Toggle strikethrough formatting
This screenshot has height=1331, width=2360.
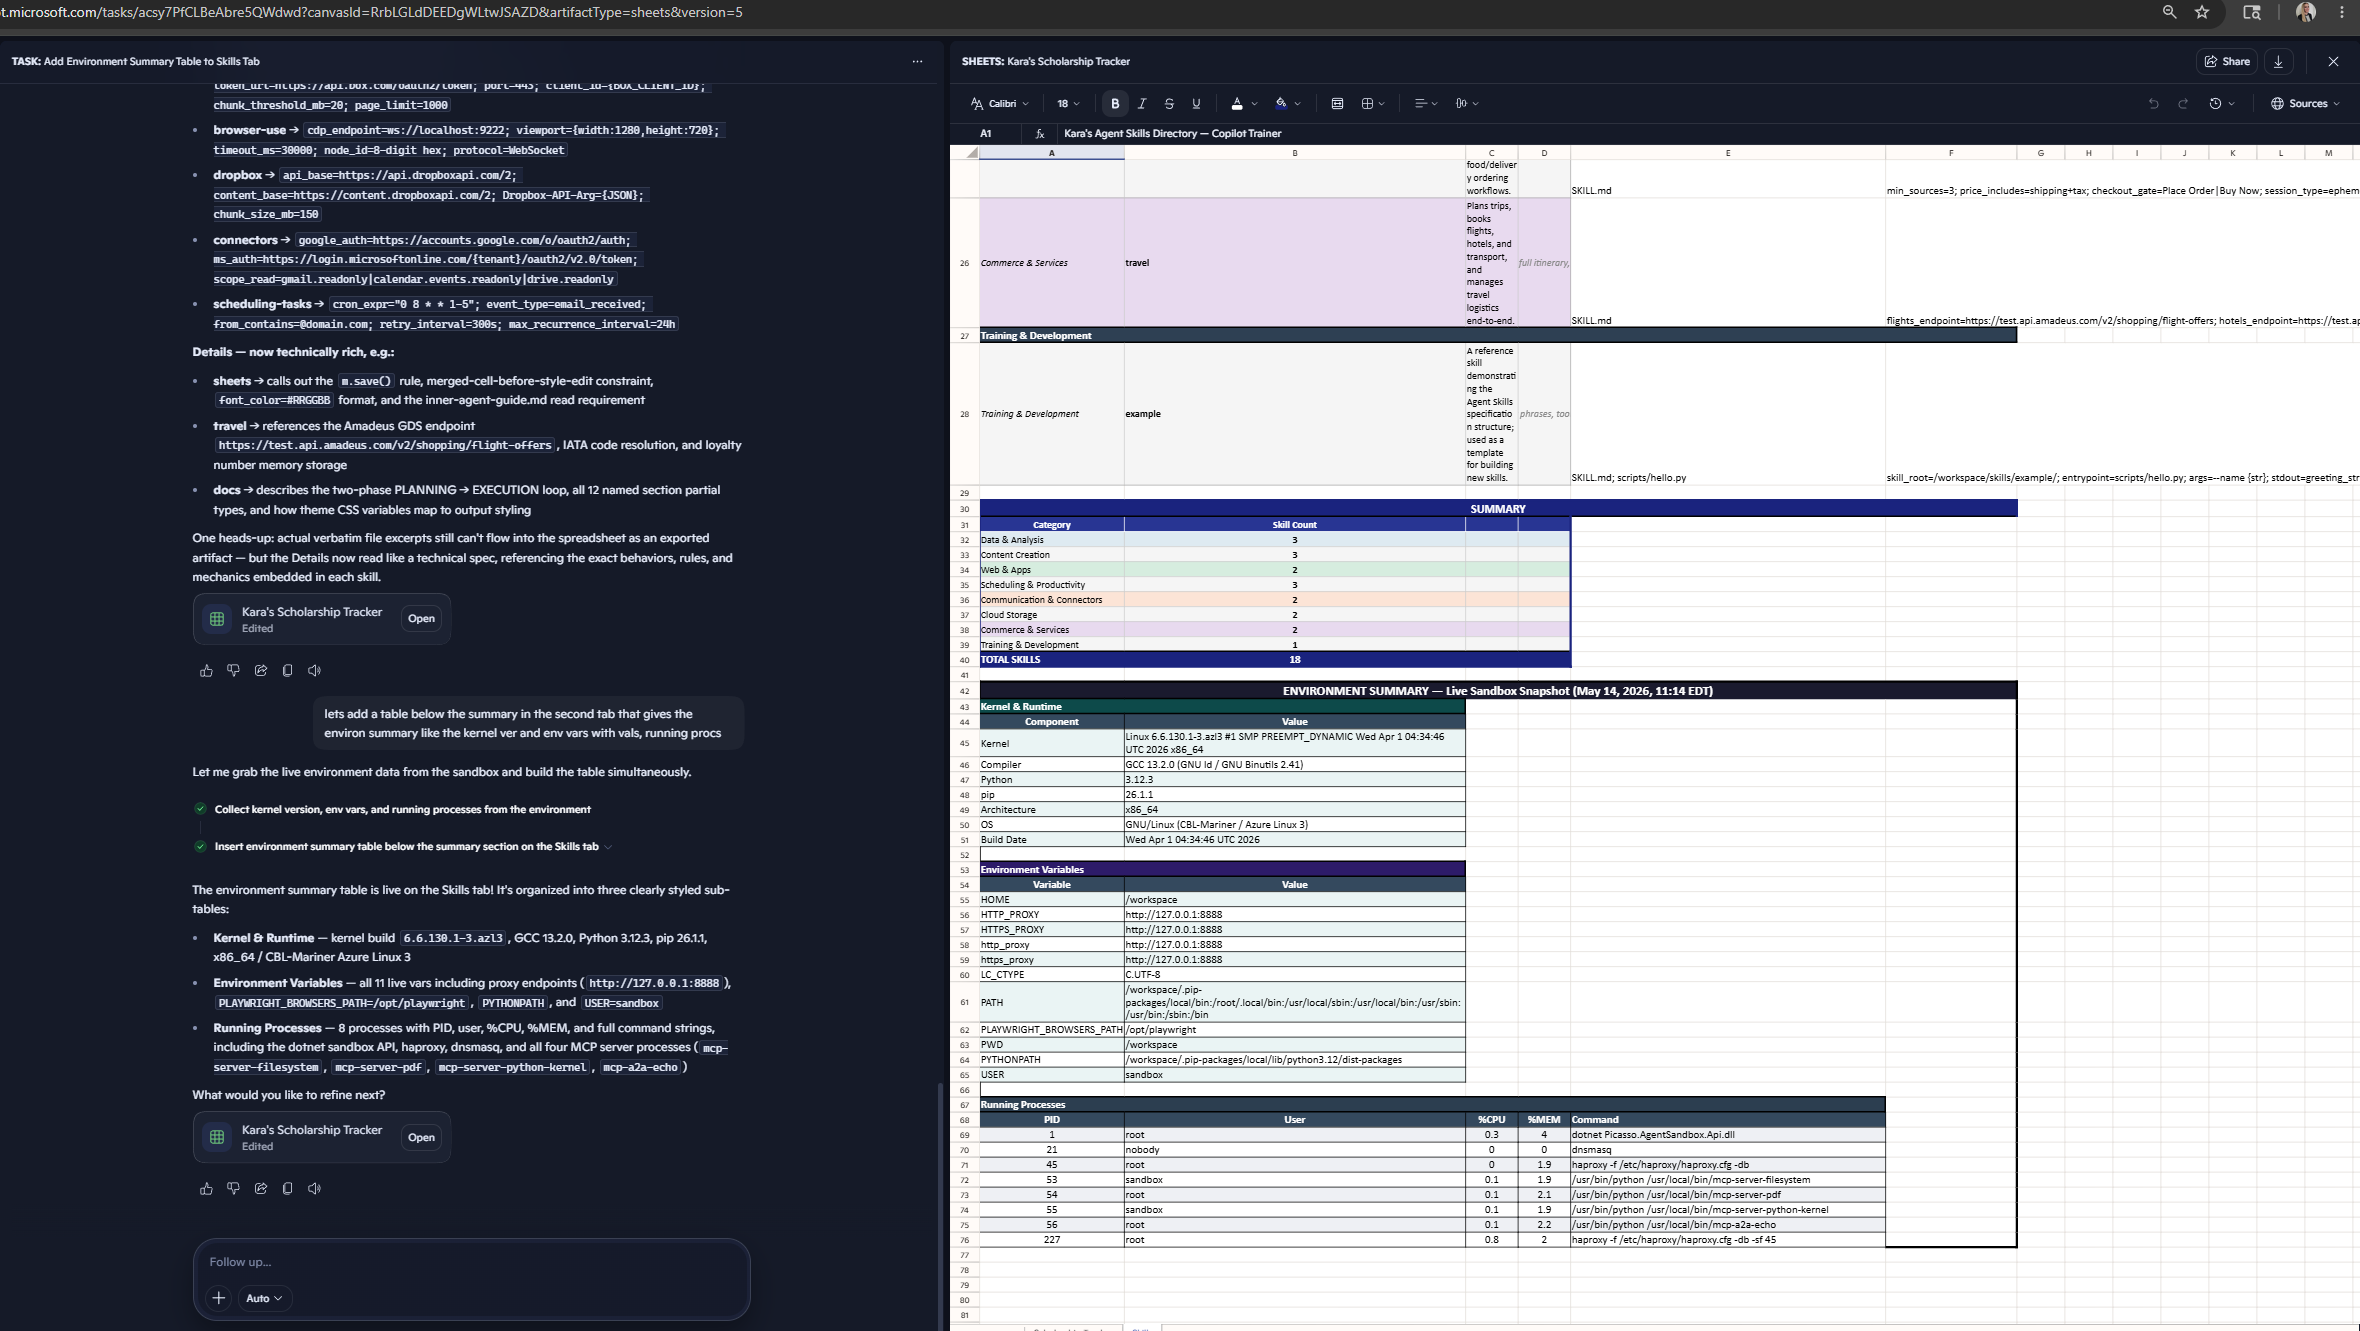point(1169,103)
